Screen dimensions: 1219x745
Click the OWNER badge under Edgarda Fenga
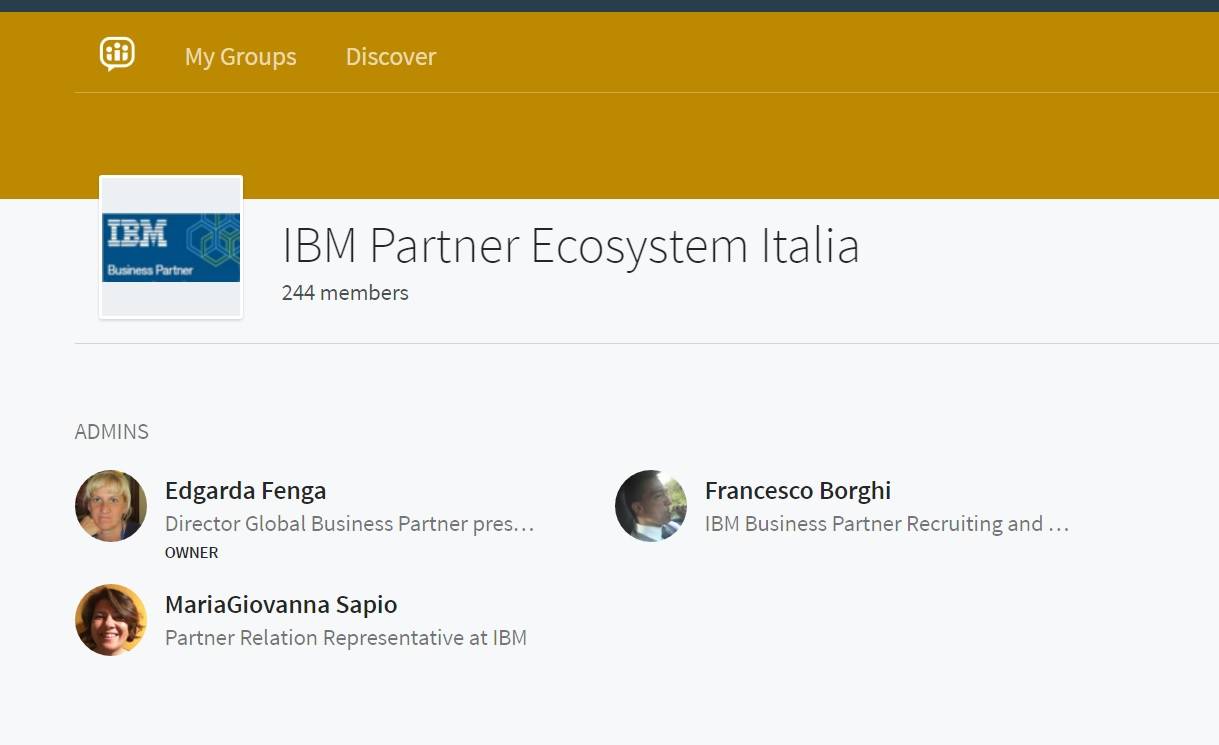pos(191,553)
